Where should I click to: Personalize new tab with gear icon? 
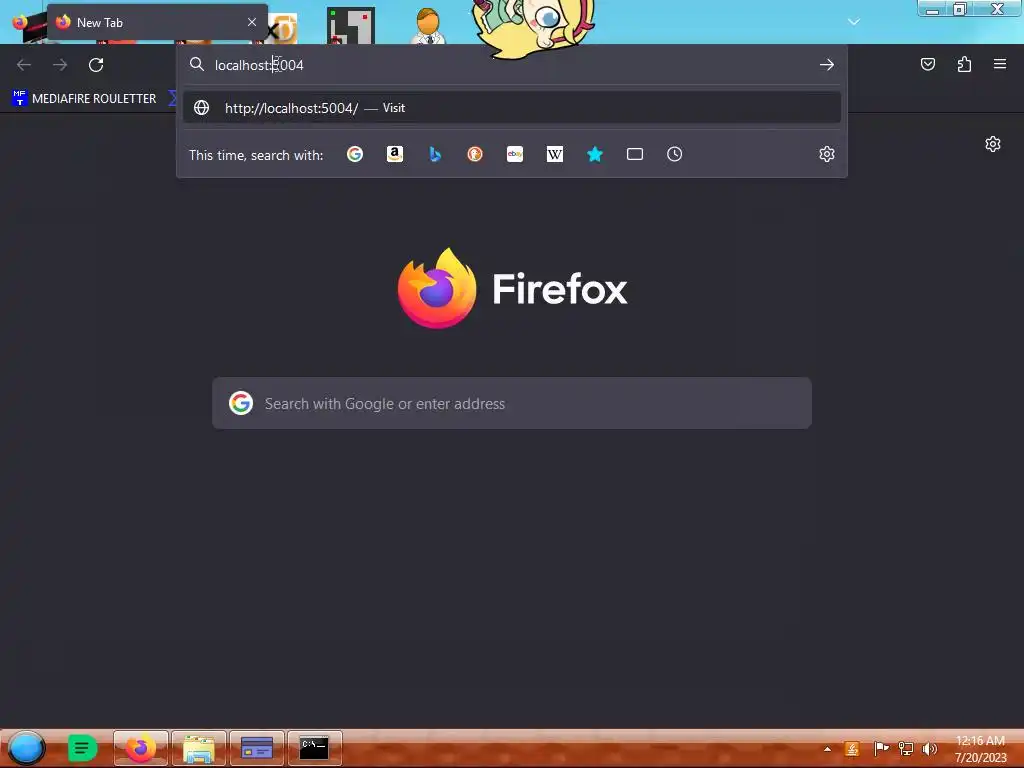993,144
